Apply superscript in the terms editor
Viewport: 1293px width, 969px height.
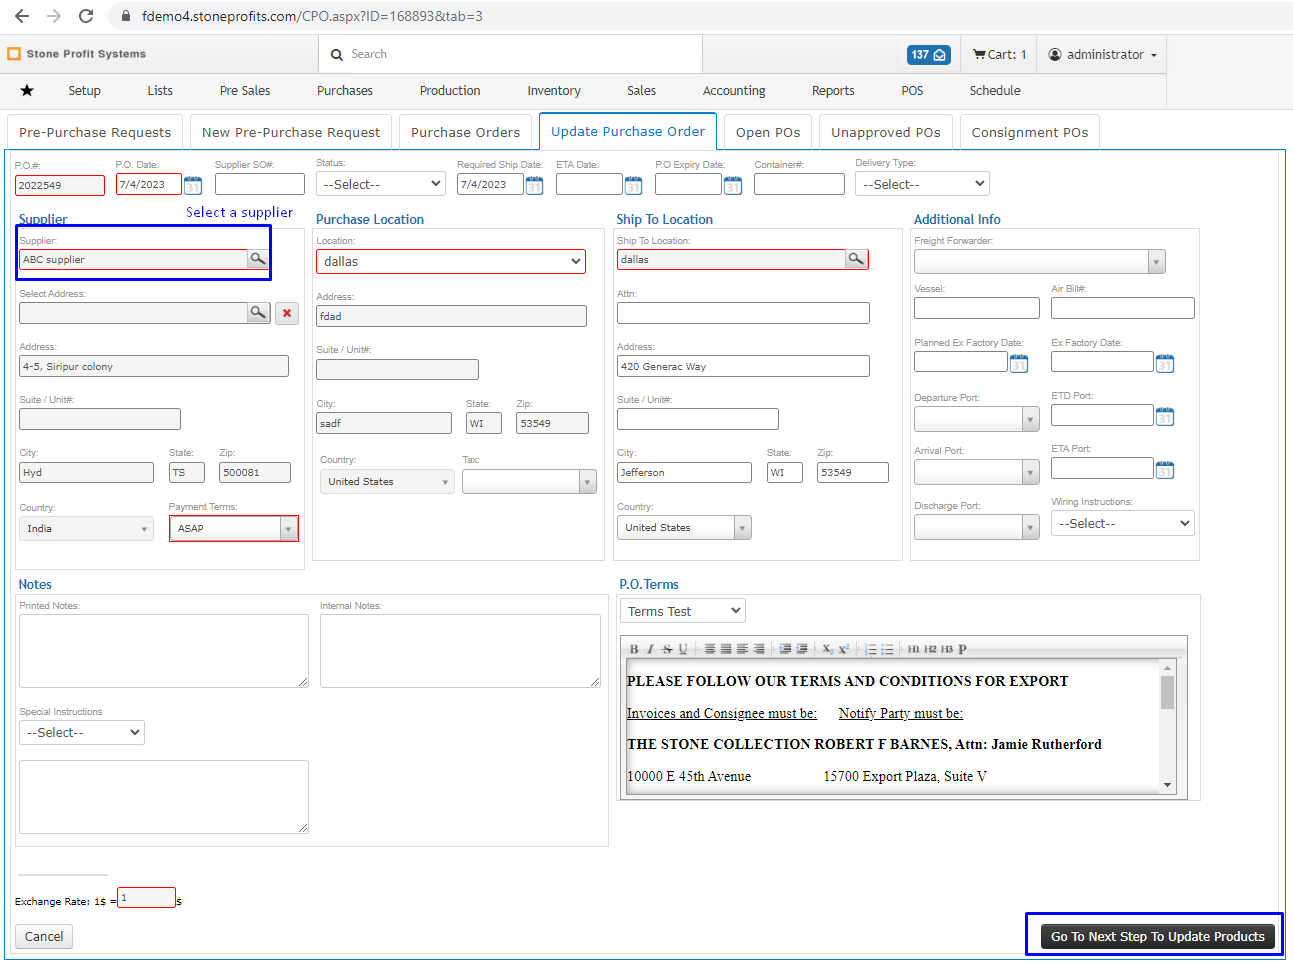(843, 649)
